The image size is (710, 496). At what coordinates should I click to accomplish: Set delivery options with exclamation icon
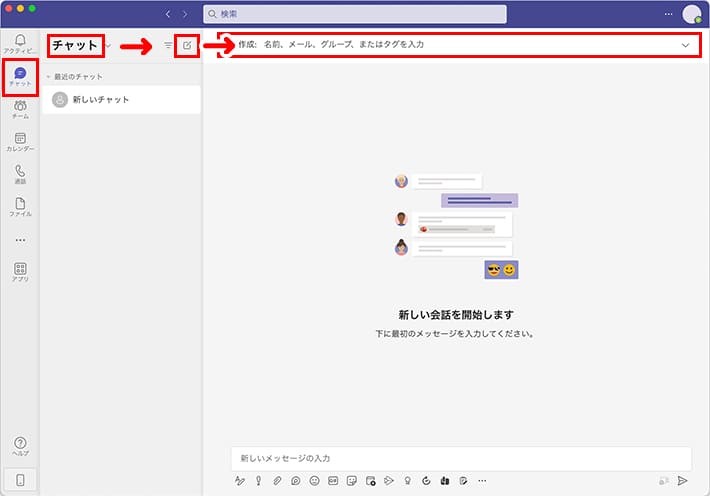coord(259,481)
